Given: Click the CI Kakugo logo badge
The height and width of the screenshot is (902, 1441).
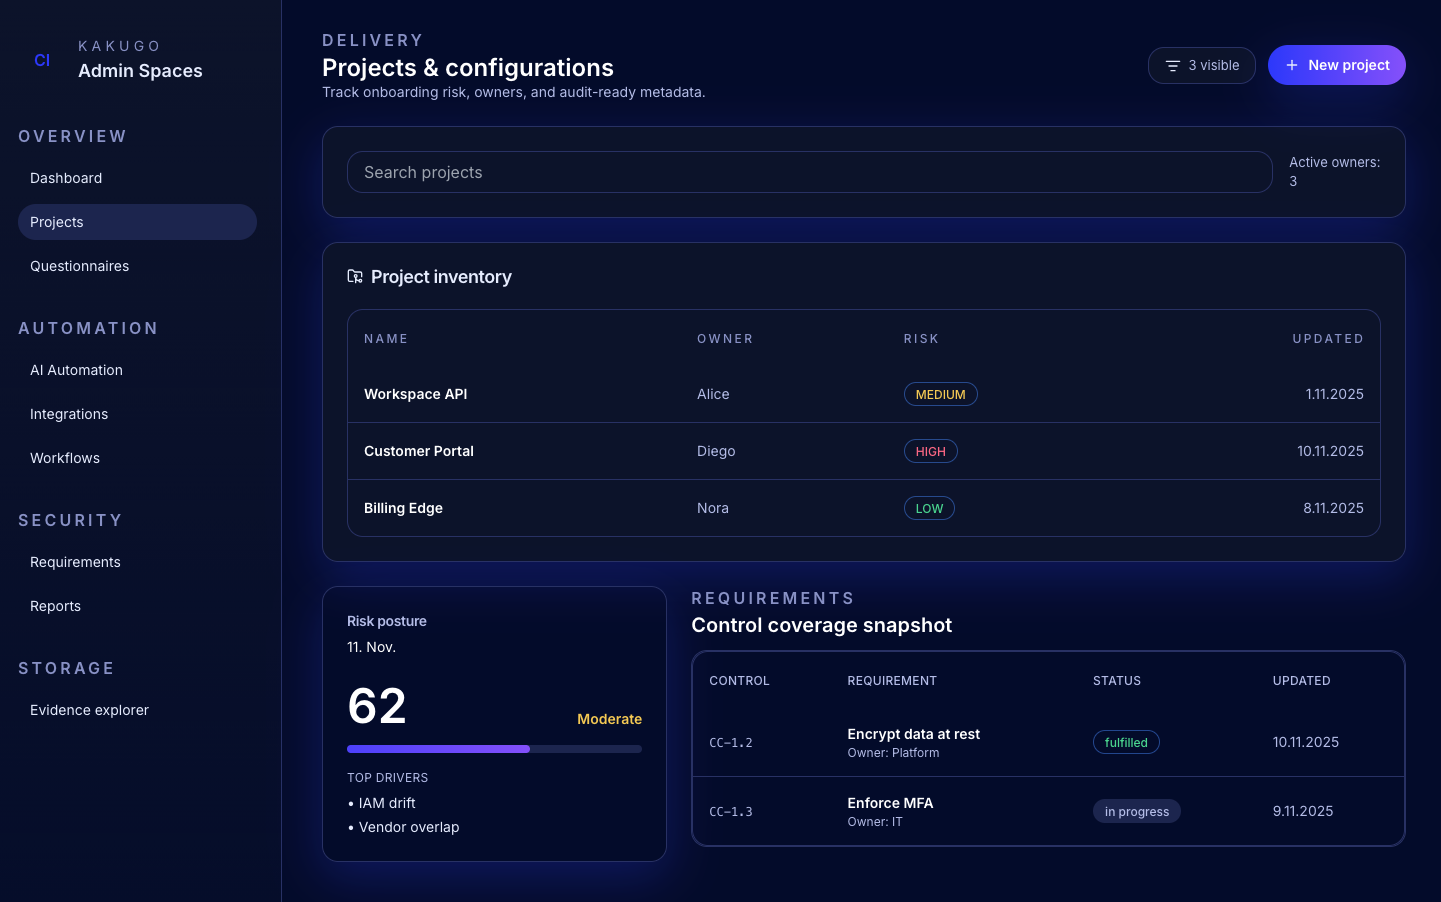Looking at the screenshot, I should tap(42, 60).
